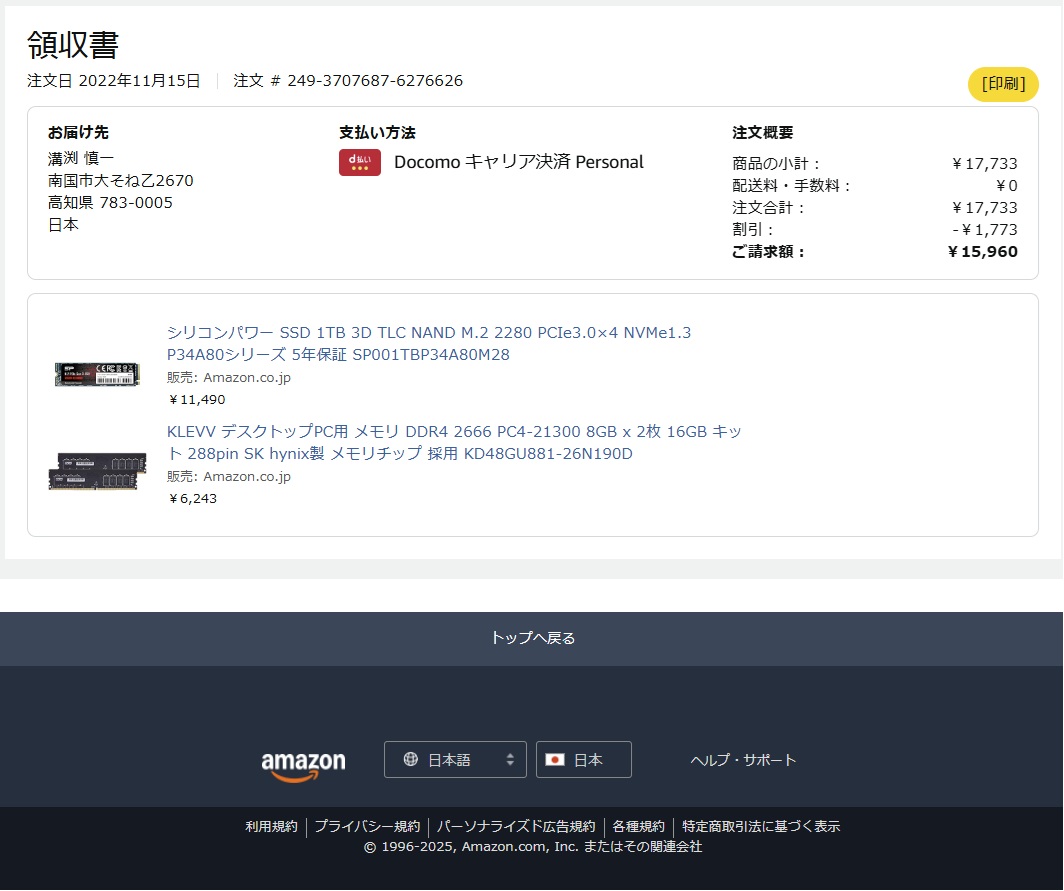Click the SSD product thumbnail image
Image resolution: width=1064 pixels, height=891 pixels.
[x=97, y=373]
